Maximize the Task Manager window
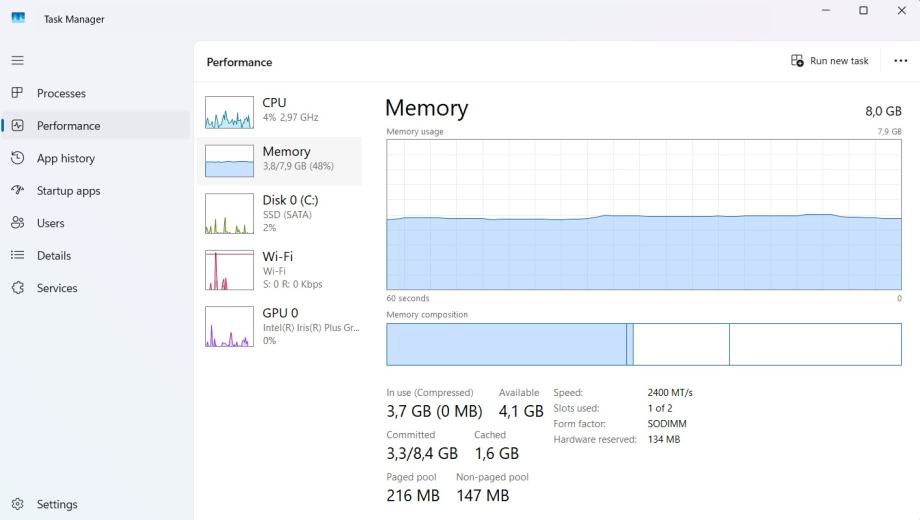 pos(863,11)
